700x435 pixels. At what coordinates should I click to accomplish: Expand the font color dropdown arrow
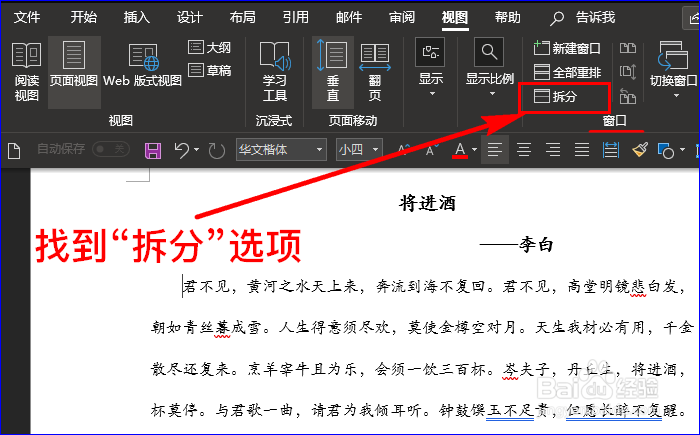click(475, 150)
